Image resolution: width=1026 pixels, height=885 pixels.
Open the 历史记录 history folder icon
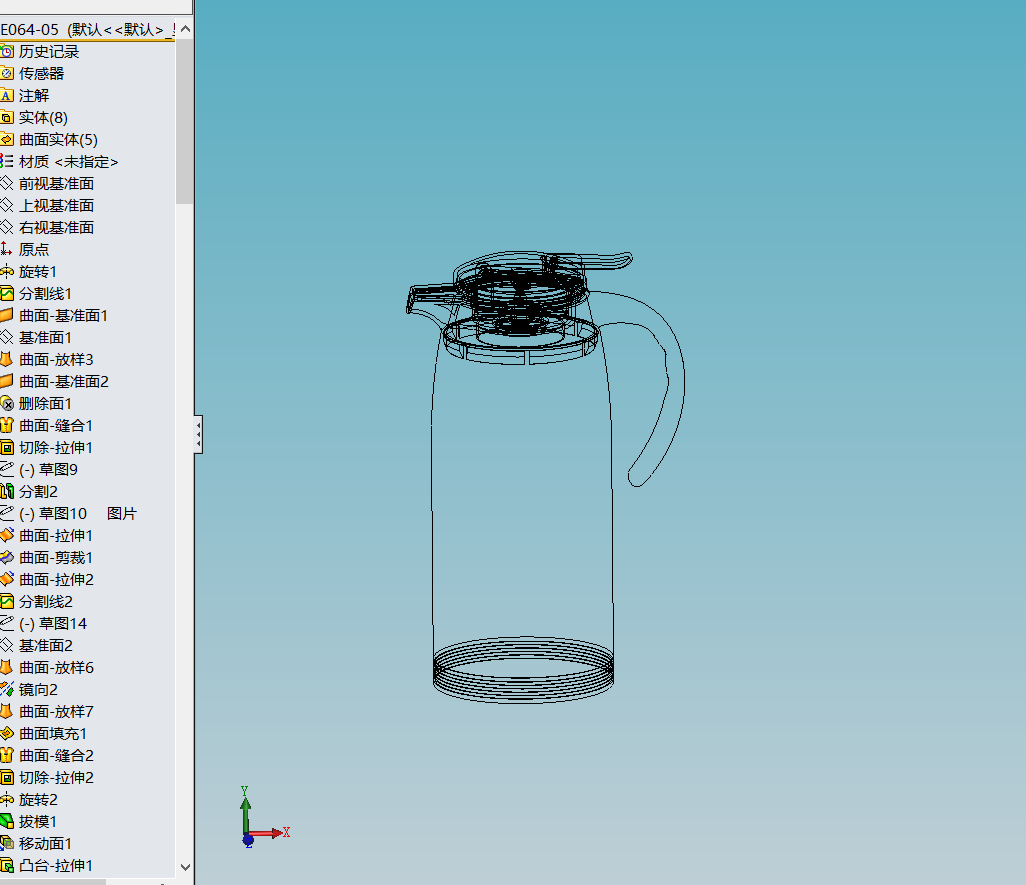[7, 51]
